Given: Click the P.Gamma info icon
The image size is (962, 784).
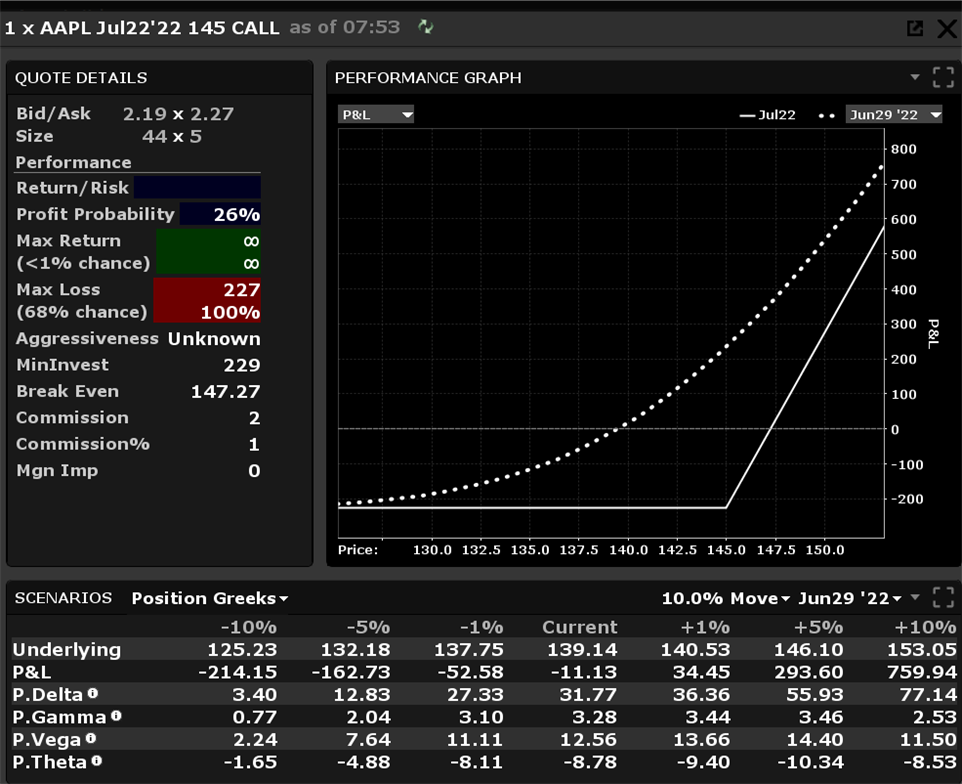Looking at the screenshot, I should (x=116, y=715).
